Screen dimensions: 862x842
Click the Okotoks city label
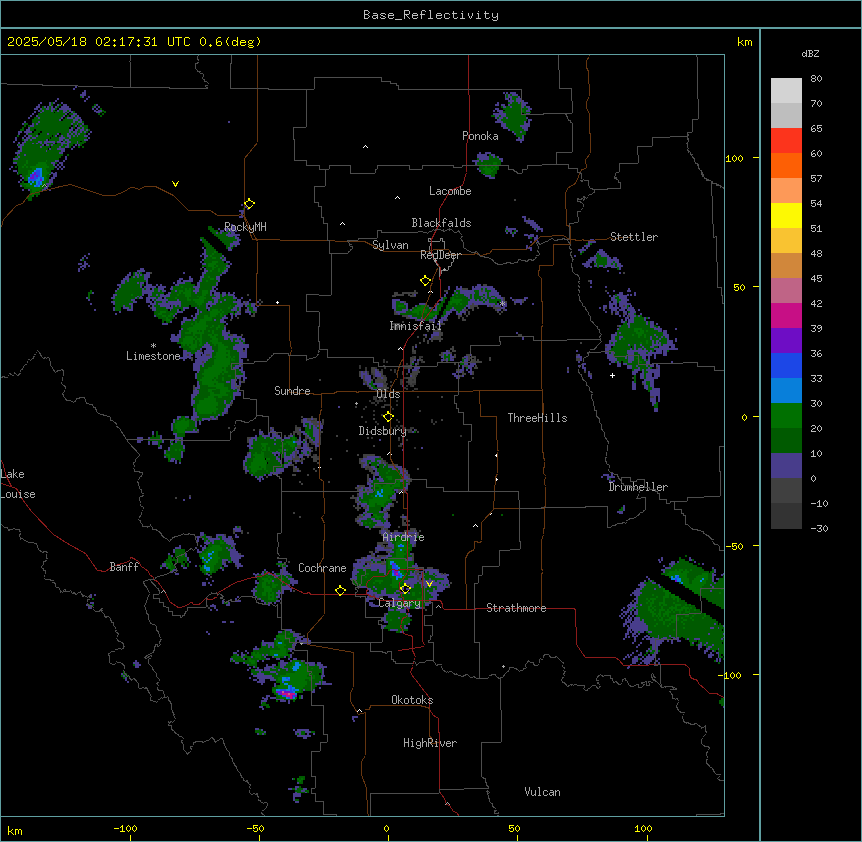click(x=412, y=700)
